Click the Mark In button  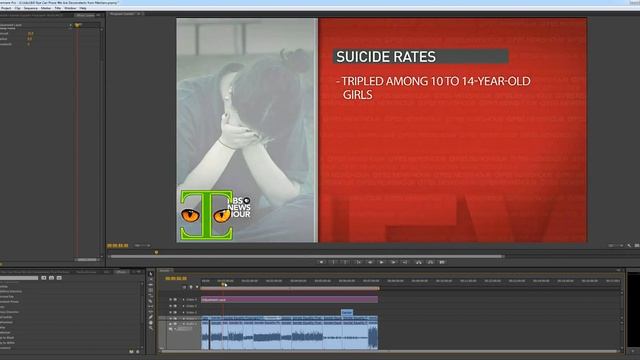pyautogui.click(x=333, y=262)
